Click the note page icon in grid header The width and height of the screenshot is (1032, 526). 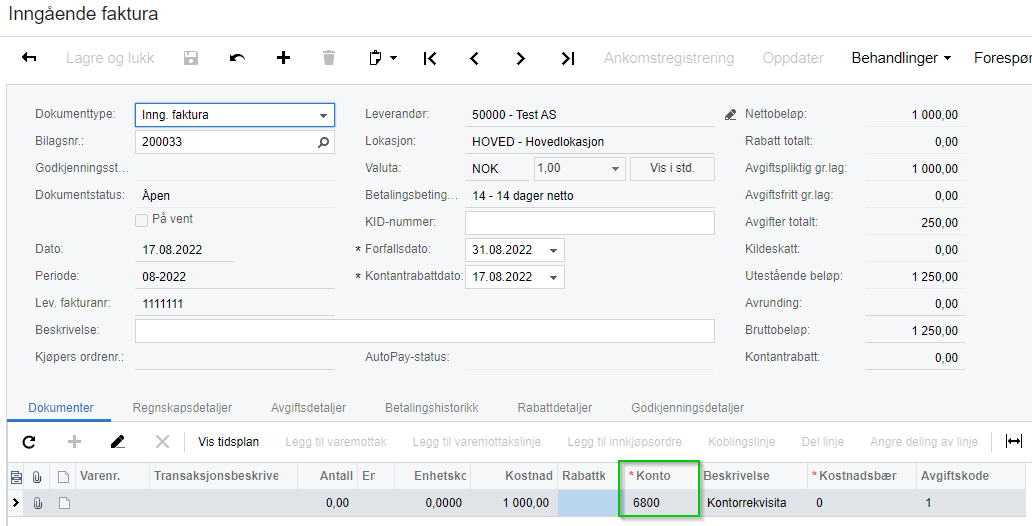point(64,476)
